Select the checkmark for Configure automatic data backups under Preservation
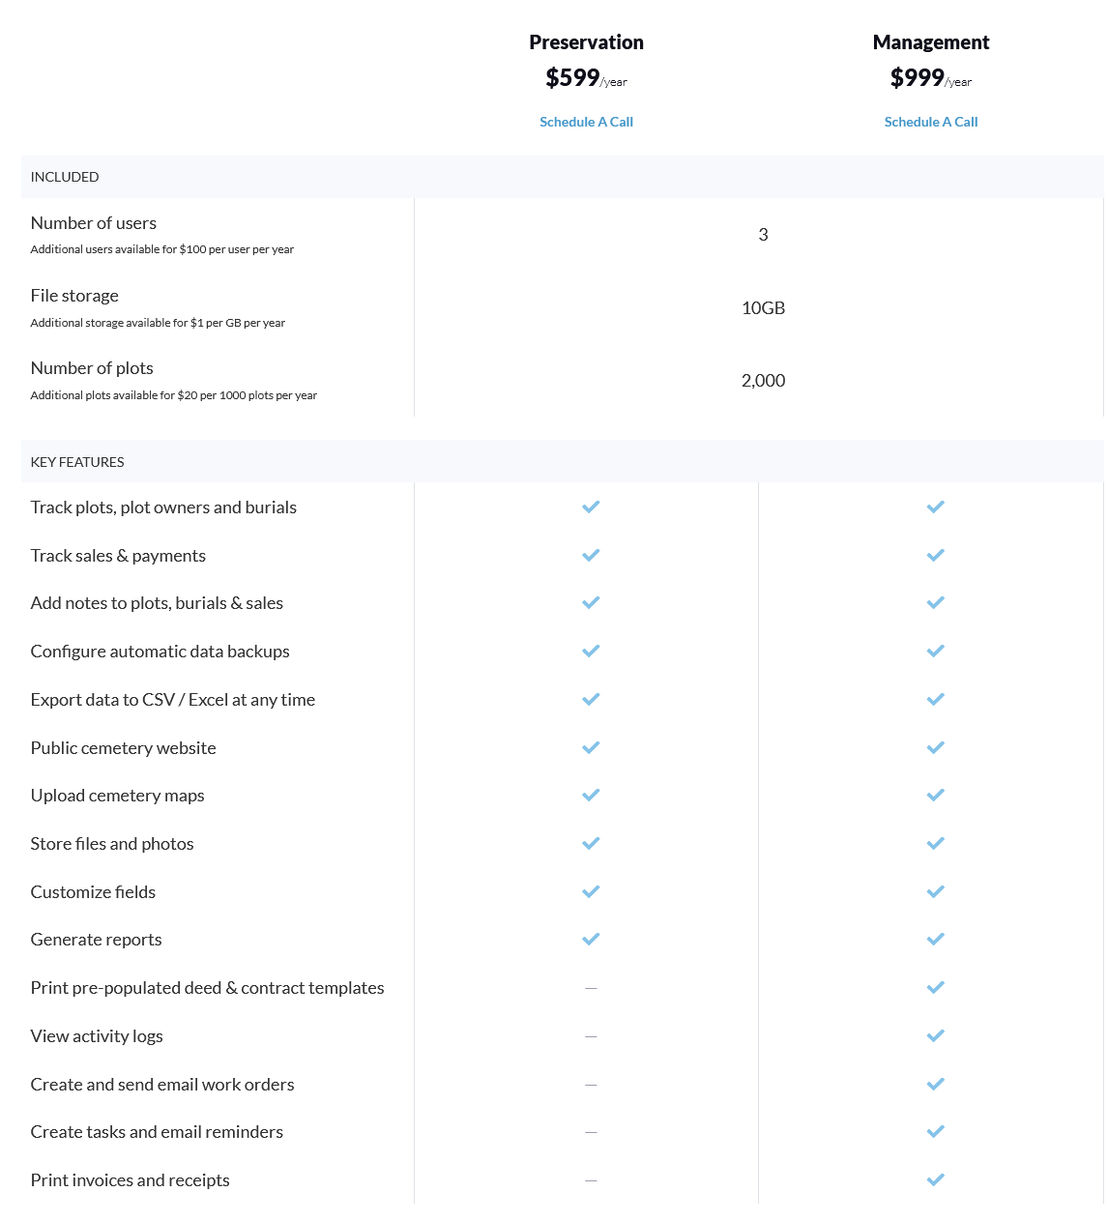 click(x=590, y=651)
